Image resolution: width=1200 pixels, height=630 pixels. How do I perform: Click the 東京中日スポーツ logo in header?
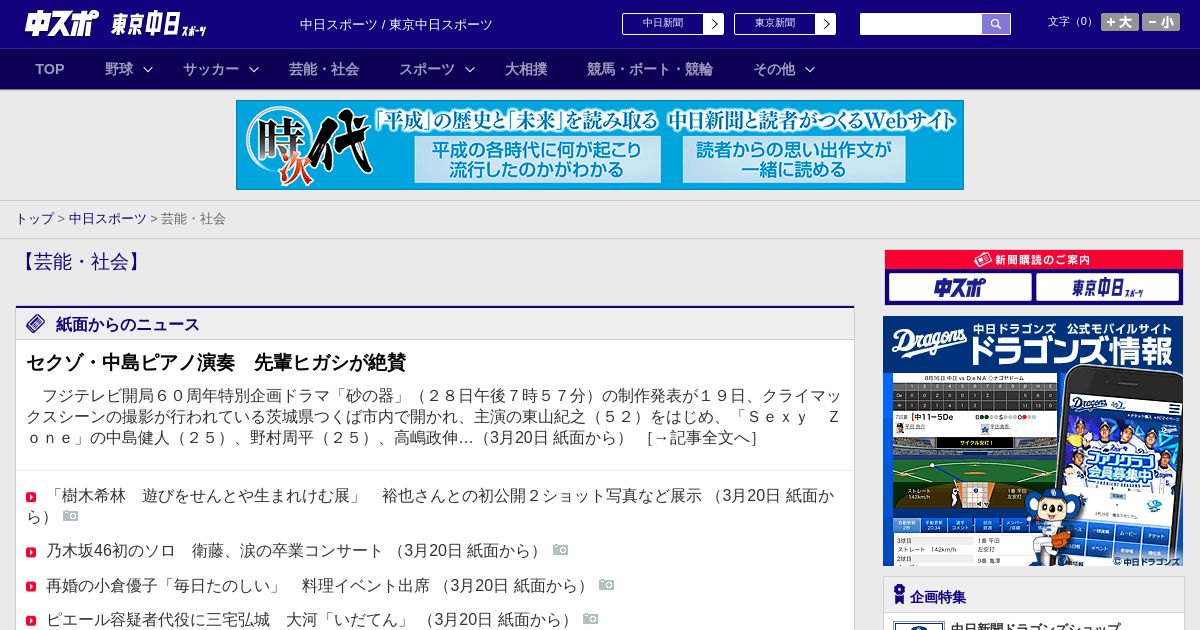159,24
